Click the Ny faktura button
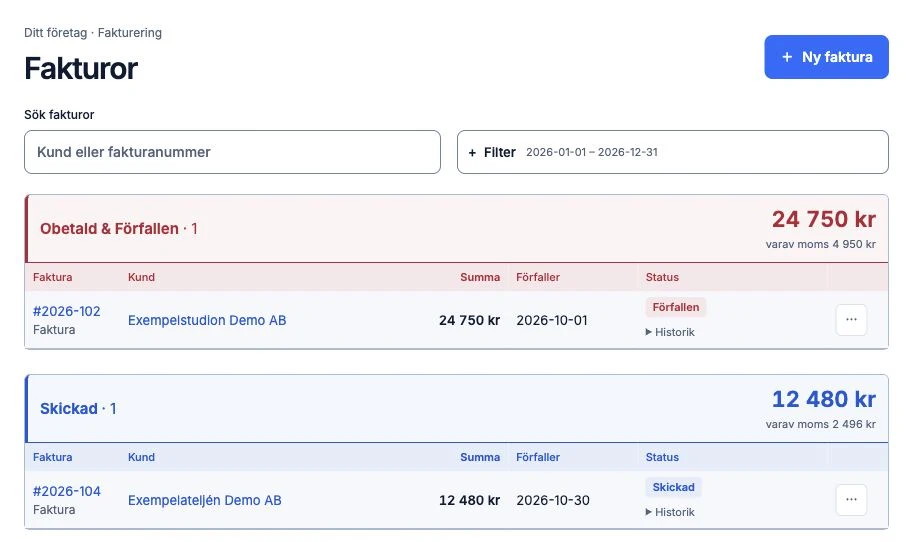The width and height of the screenshot is (913, 542). 826,57
